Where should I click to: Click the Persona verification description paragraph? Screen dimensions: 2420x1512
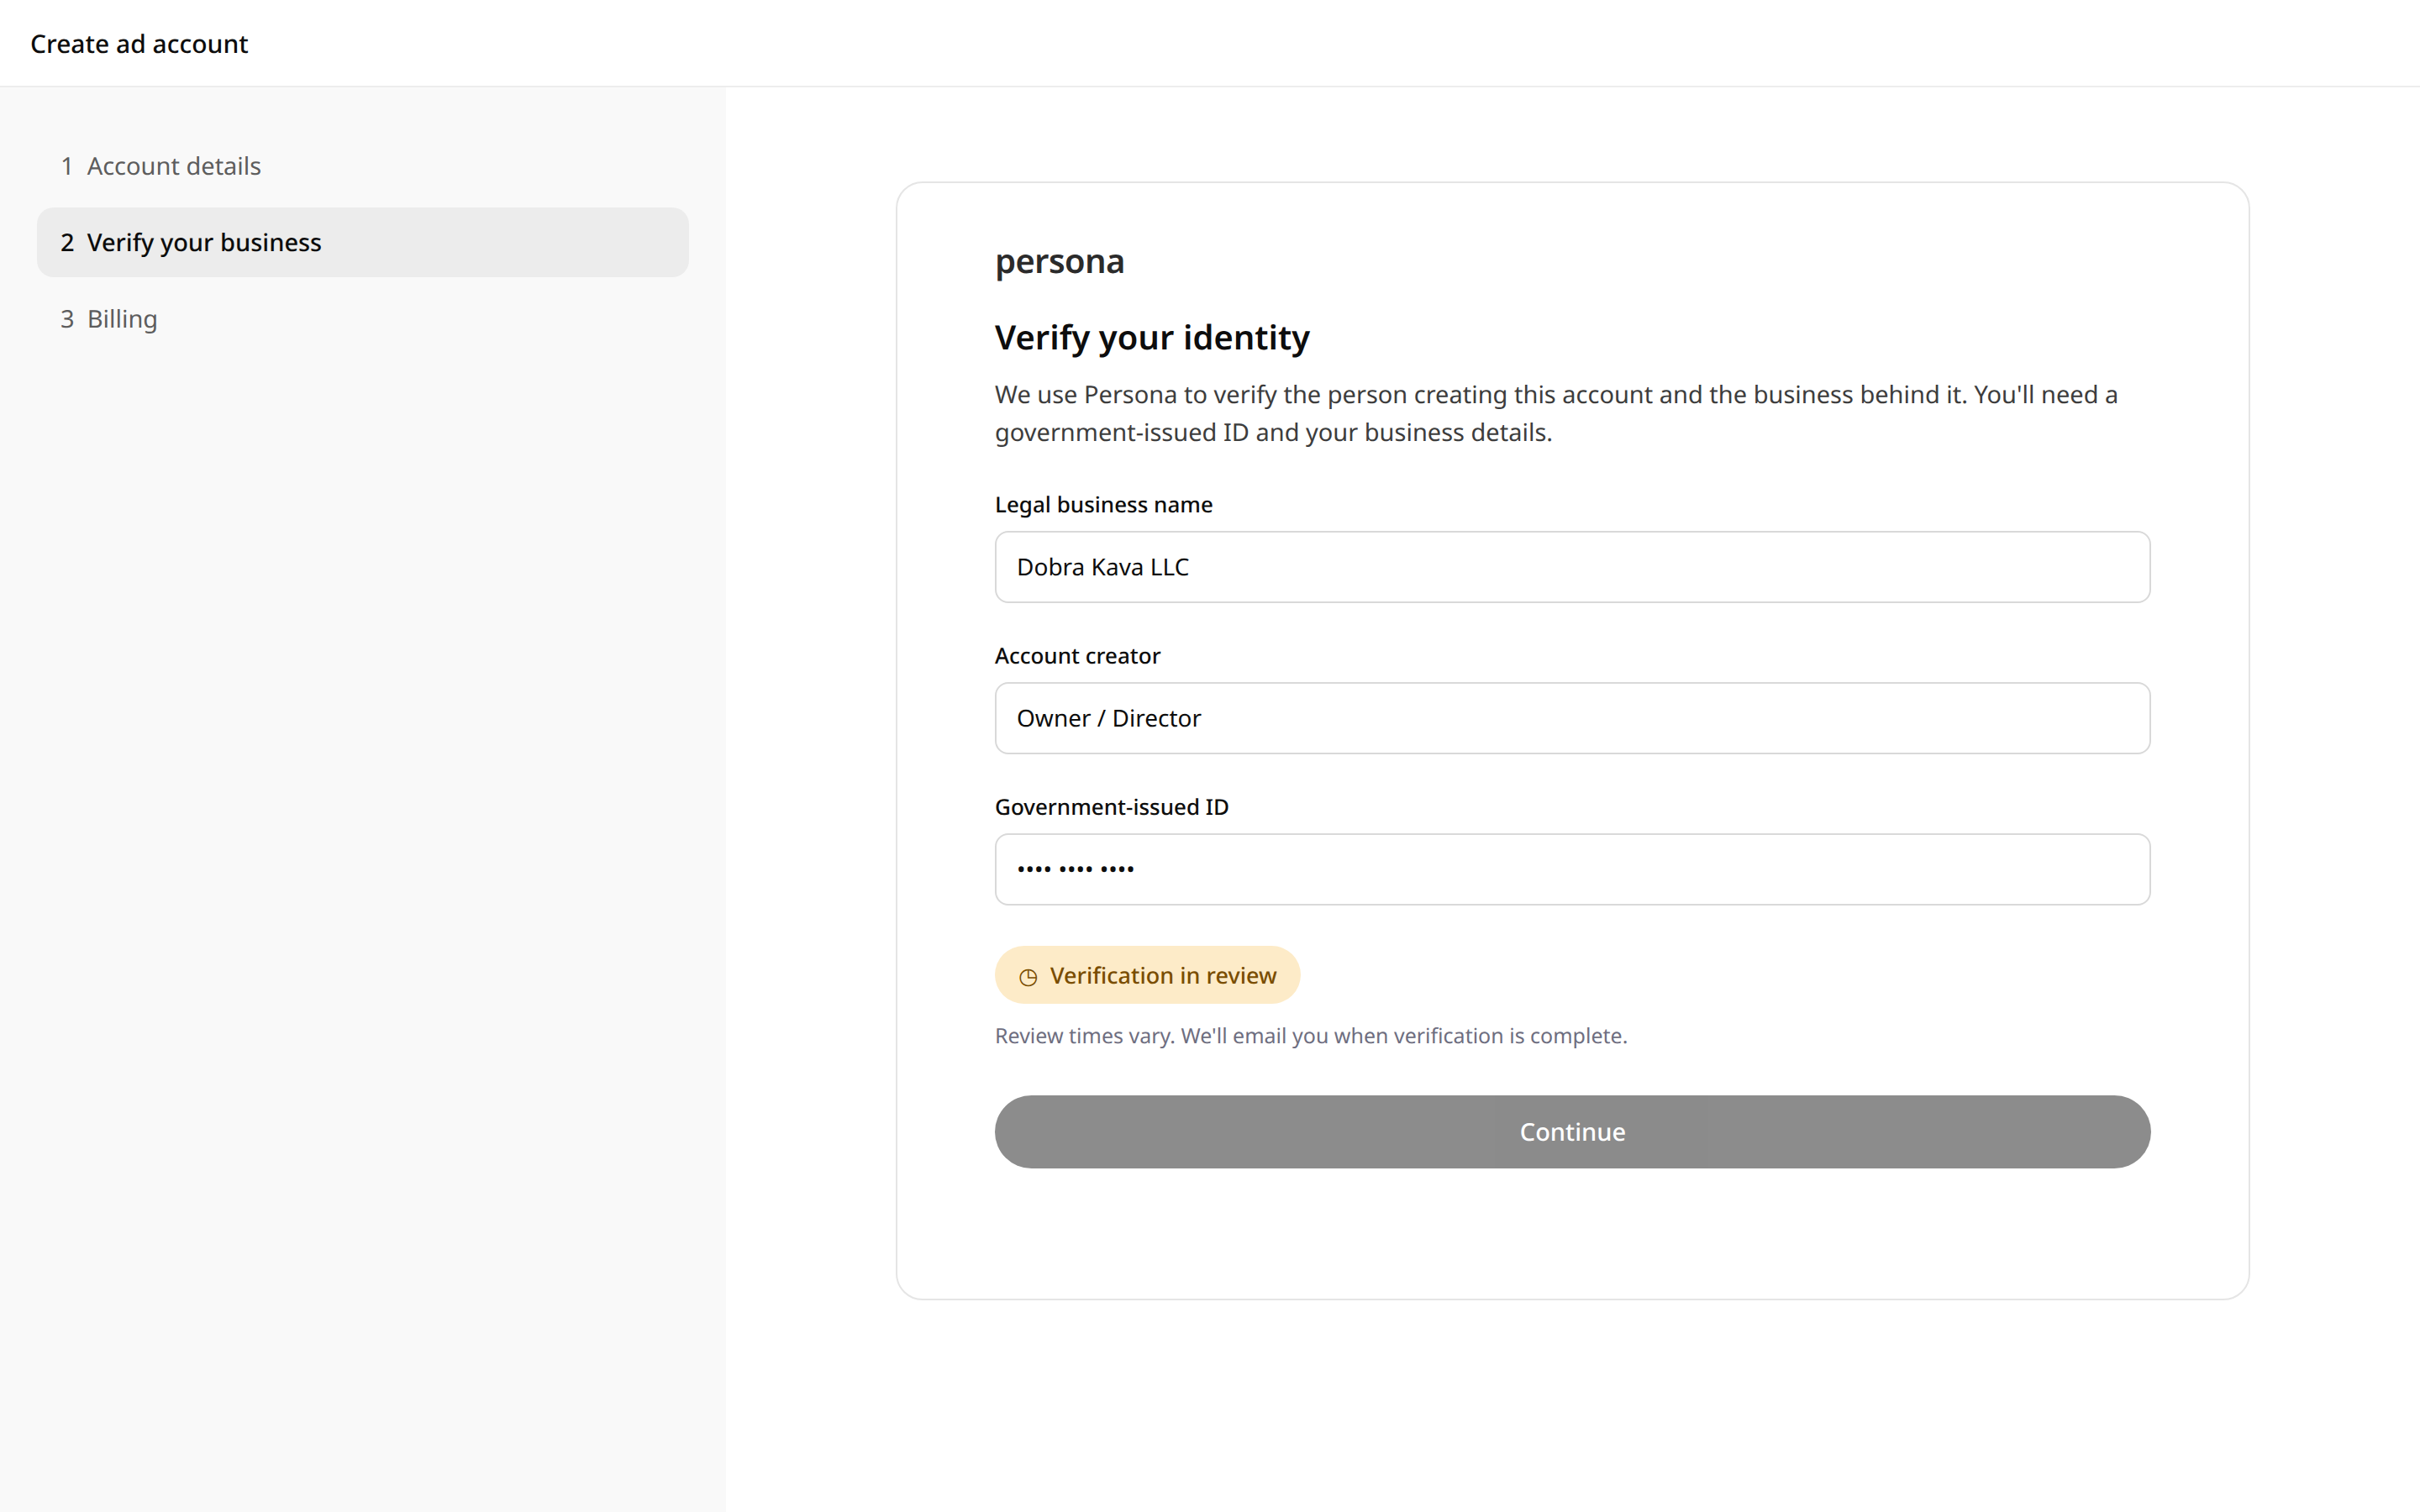(x=1556, y=413)
